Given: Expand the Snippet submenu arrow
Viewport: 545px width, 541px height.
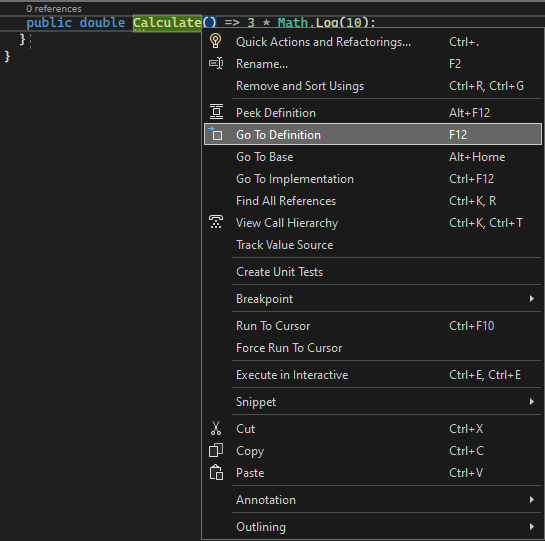Looking at the screenshot, I should (x=531, y=402).
